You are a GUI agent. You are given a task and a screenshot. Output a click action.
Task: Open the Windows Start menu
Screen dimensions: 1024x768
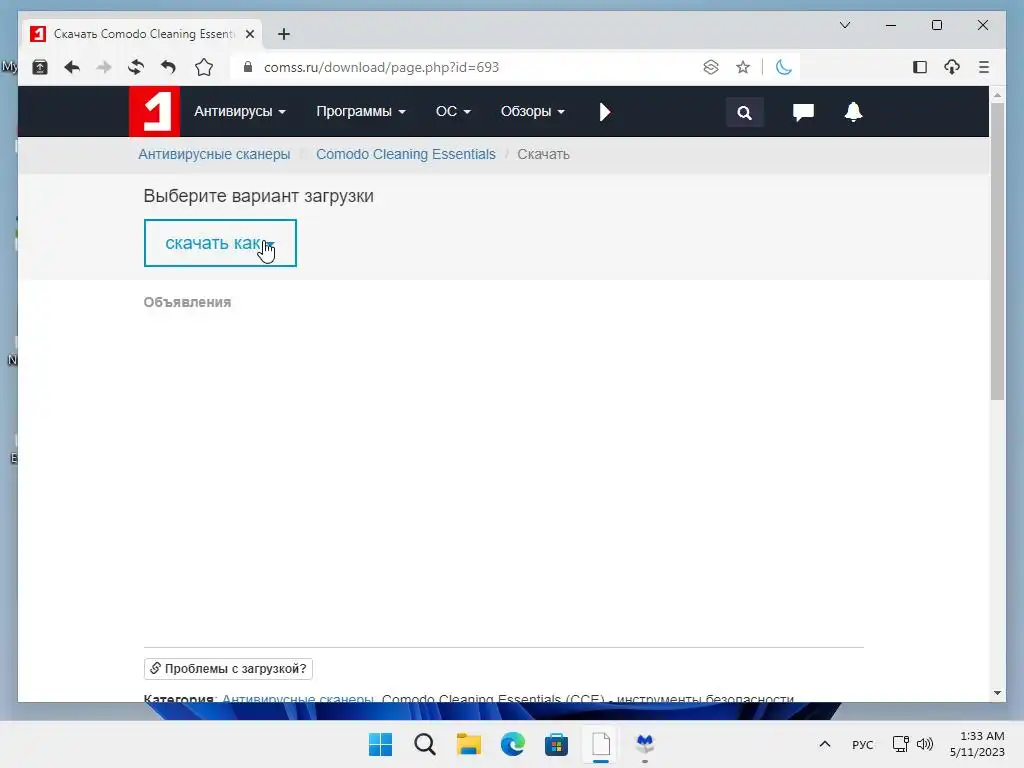pos(381,744)
